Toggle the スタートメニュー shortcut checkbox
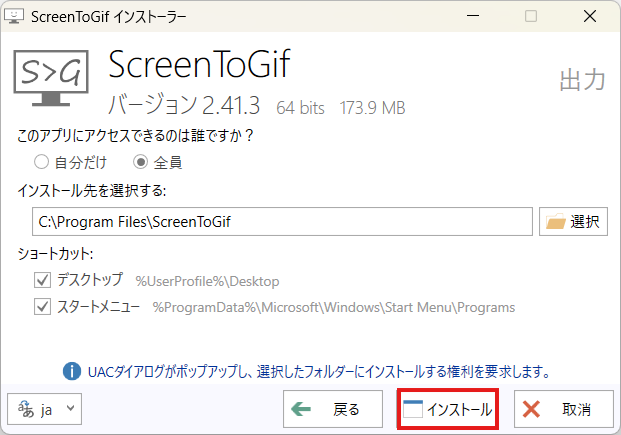This screenshot has height=435, width=621. coord(42,307)
